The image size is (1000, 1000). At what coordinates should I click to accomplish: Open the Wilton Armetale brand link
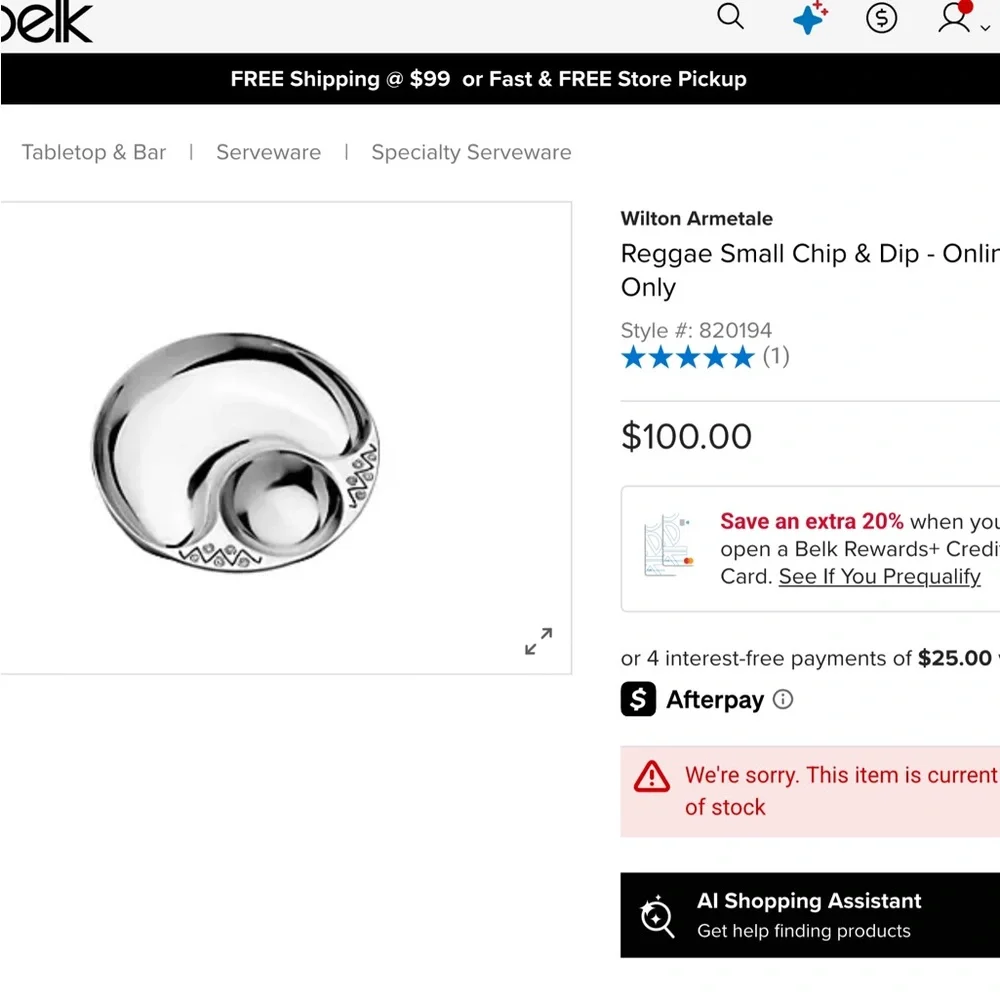click(x=696, y=219)
